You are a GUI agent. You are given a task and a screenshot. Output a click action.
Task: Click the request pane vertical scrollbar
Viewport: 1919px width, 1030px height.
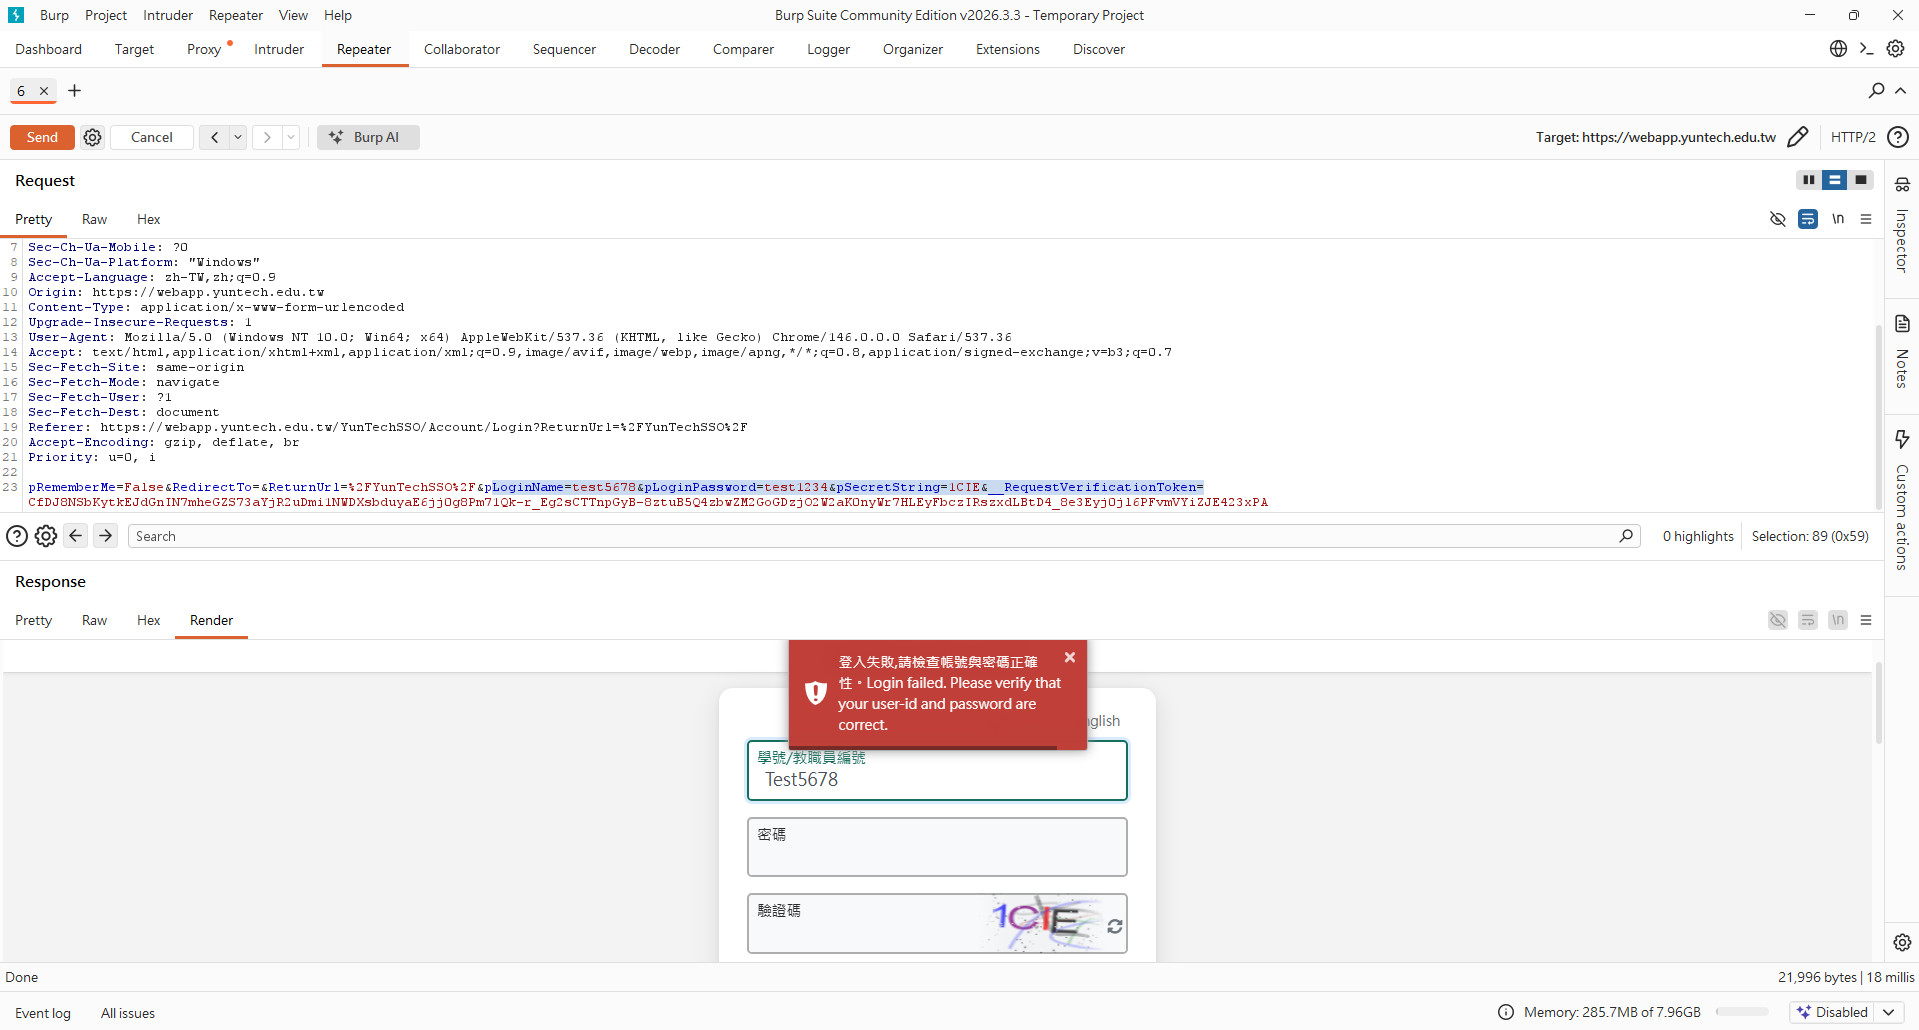tap(1878, 415)
